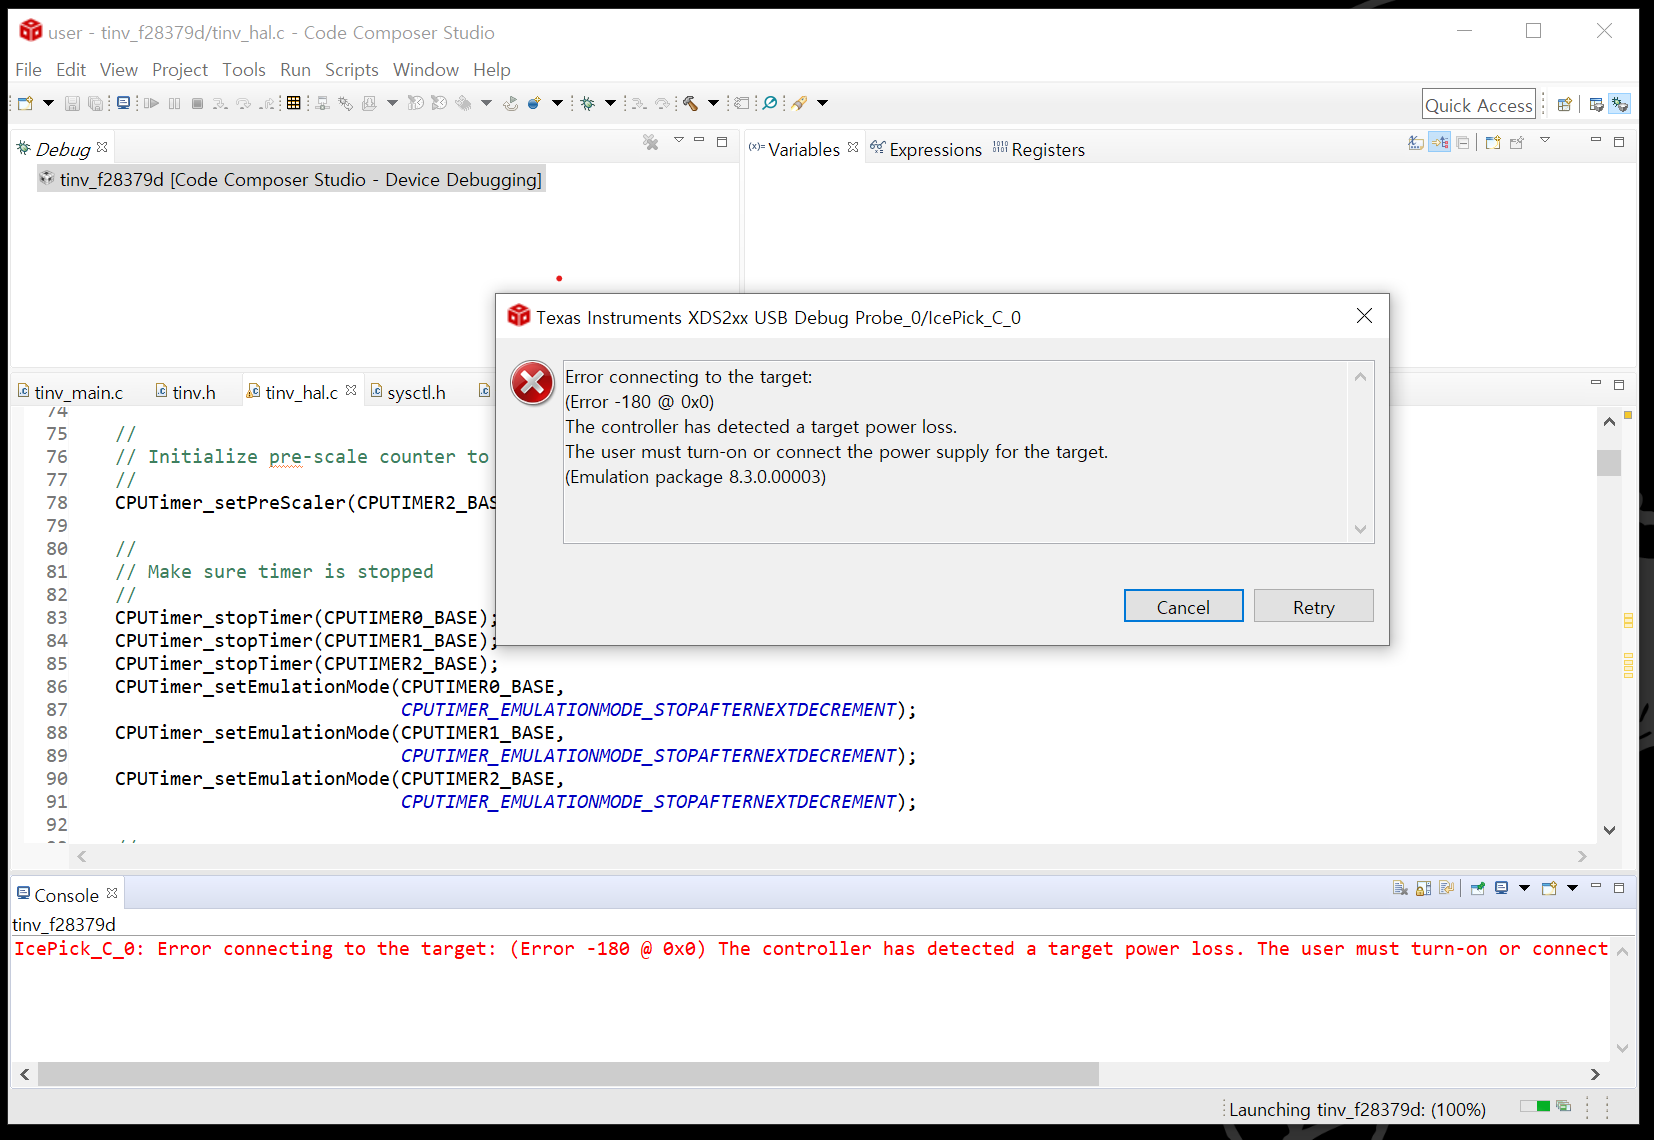The image size is (1654, 1140).
Task: Click the Skip All Breakpoints toolbar icon
Action: click(769, 103)
